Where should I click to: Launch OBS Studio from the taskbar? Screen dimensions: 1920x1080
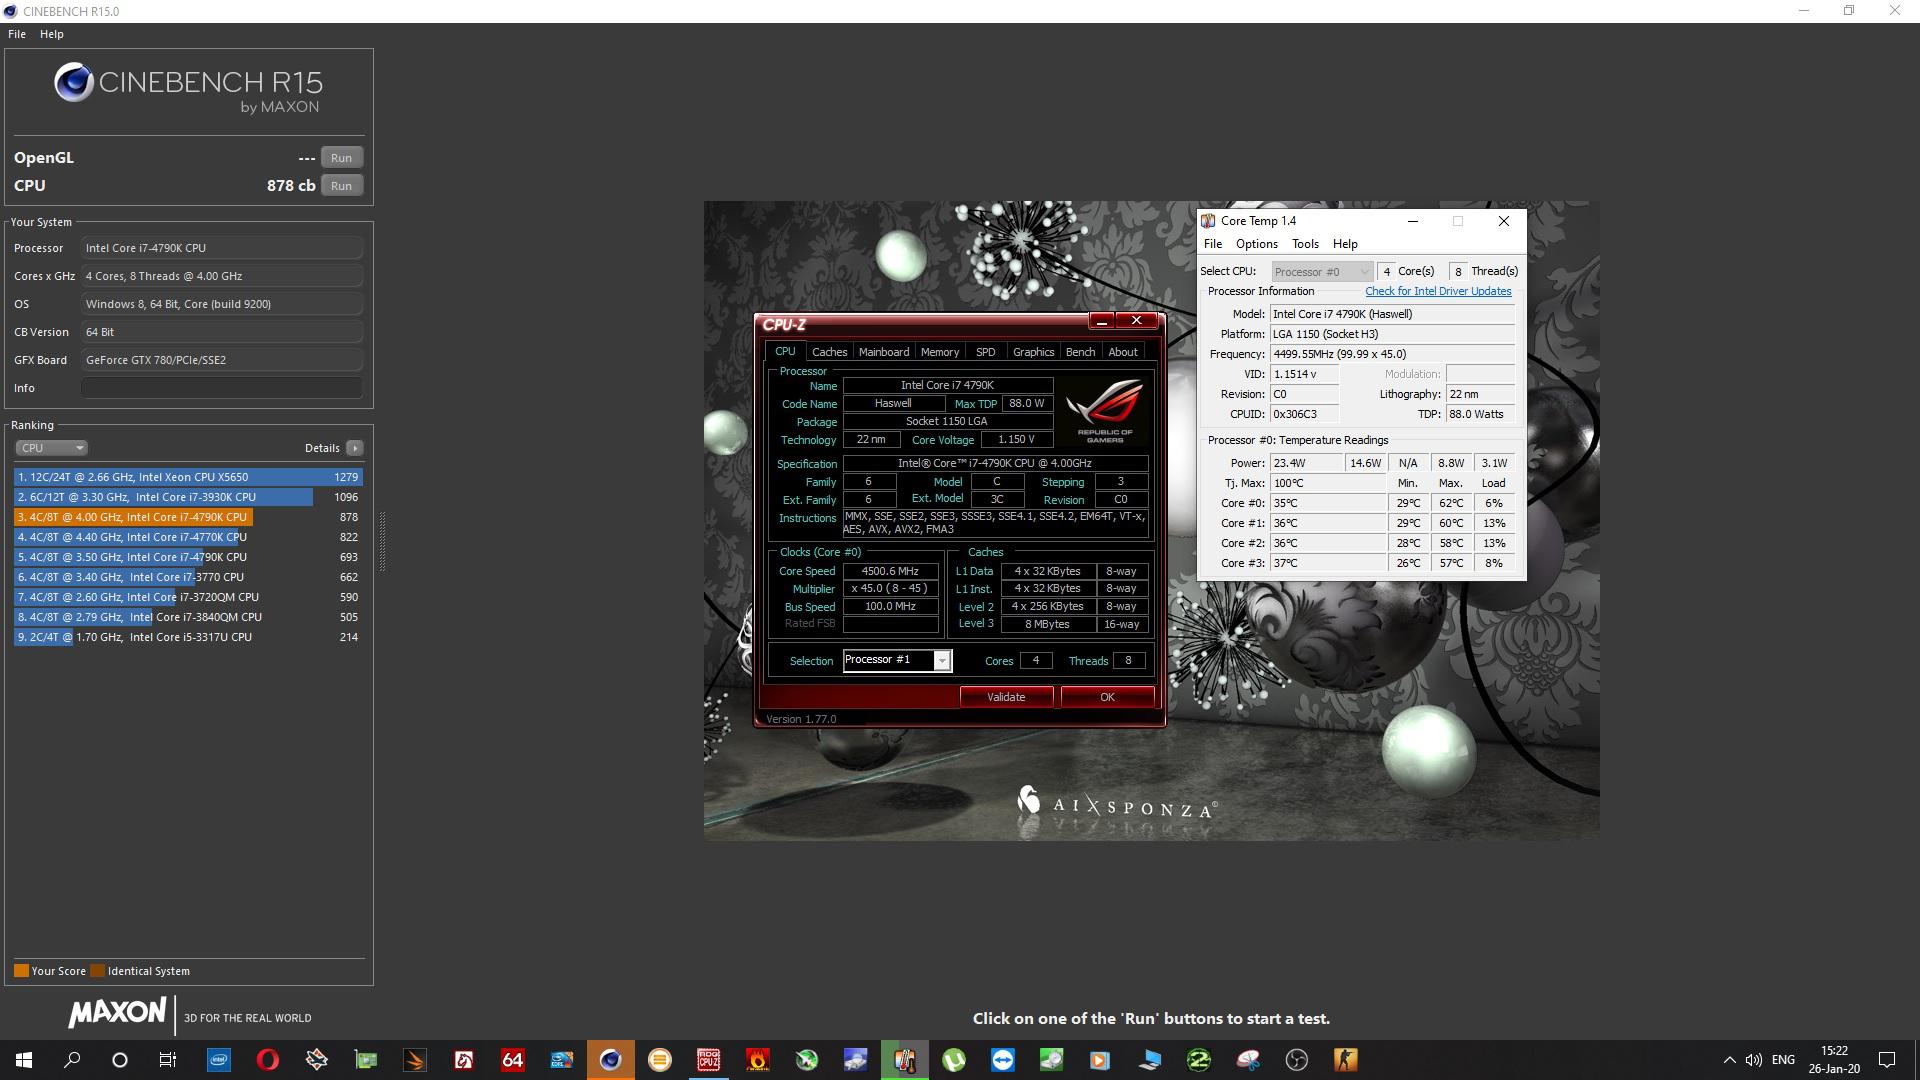coord(1296,1060)
